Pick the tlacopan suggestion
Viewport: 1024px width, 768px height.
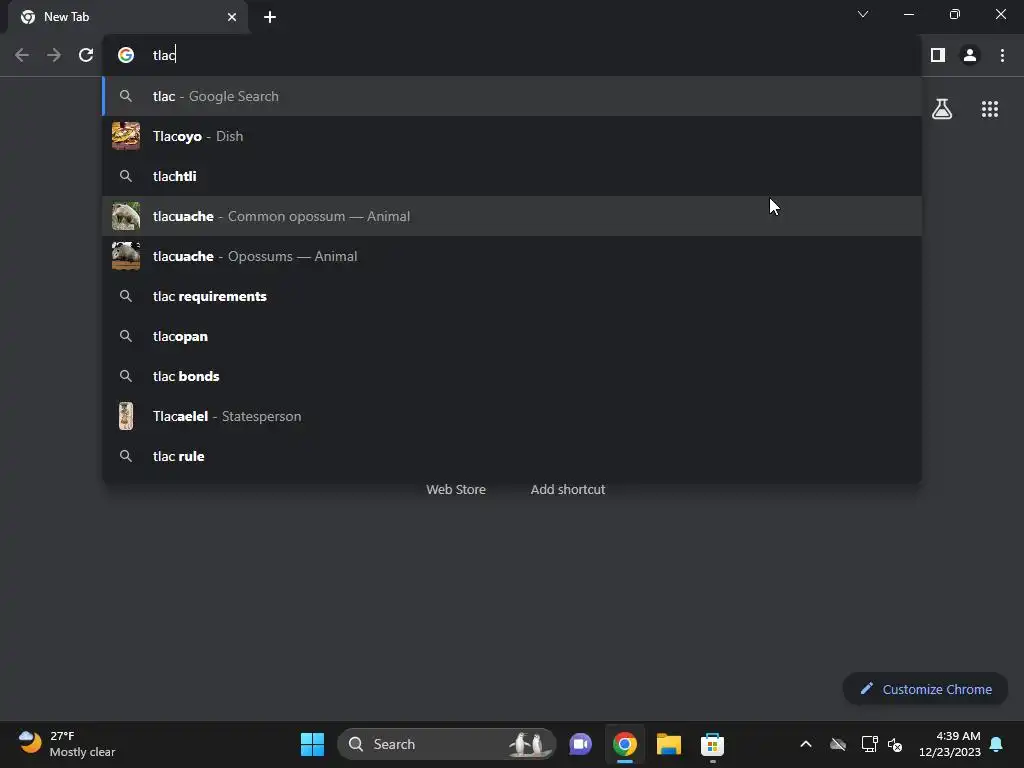[x=512, y=336]
